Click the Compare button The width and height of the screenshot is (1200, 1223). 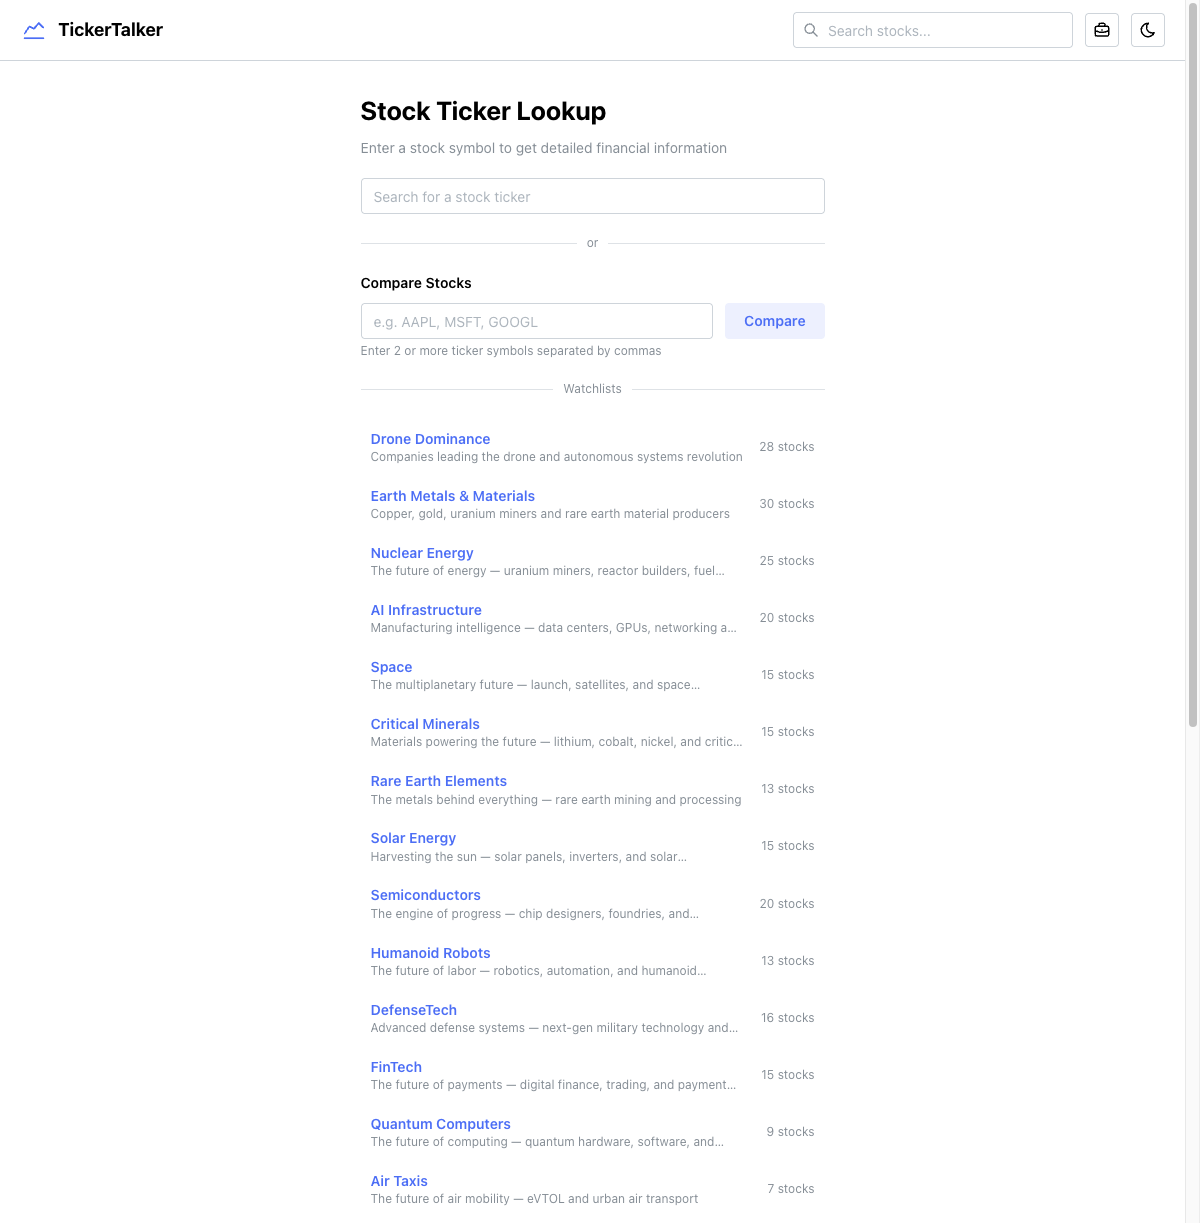(775, 321)
